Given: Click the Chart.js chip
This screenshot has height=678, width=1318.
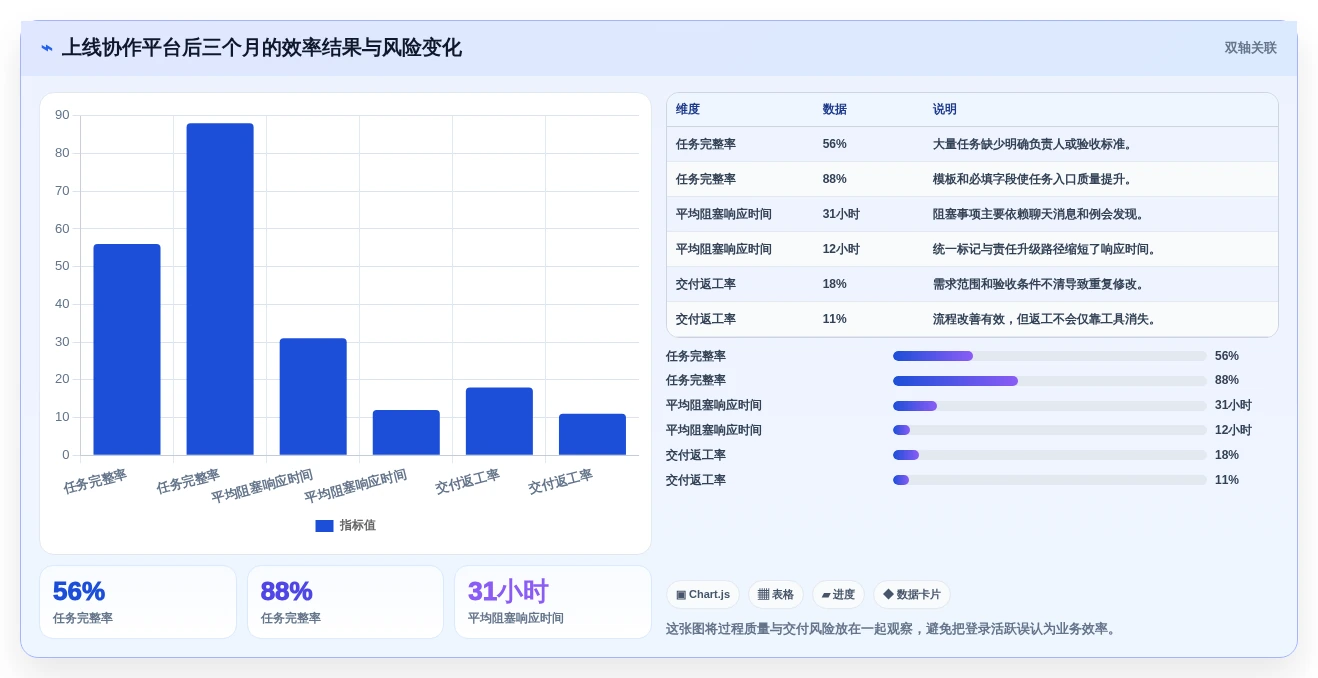Looking at the screenshot, I should 703,595.
